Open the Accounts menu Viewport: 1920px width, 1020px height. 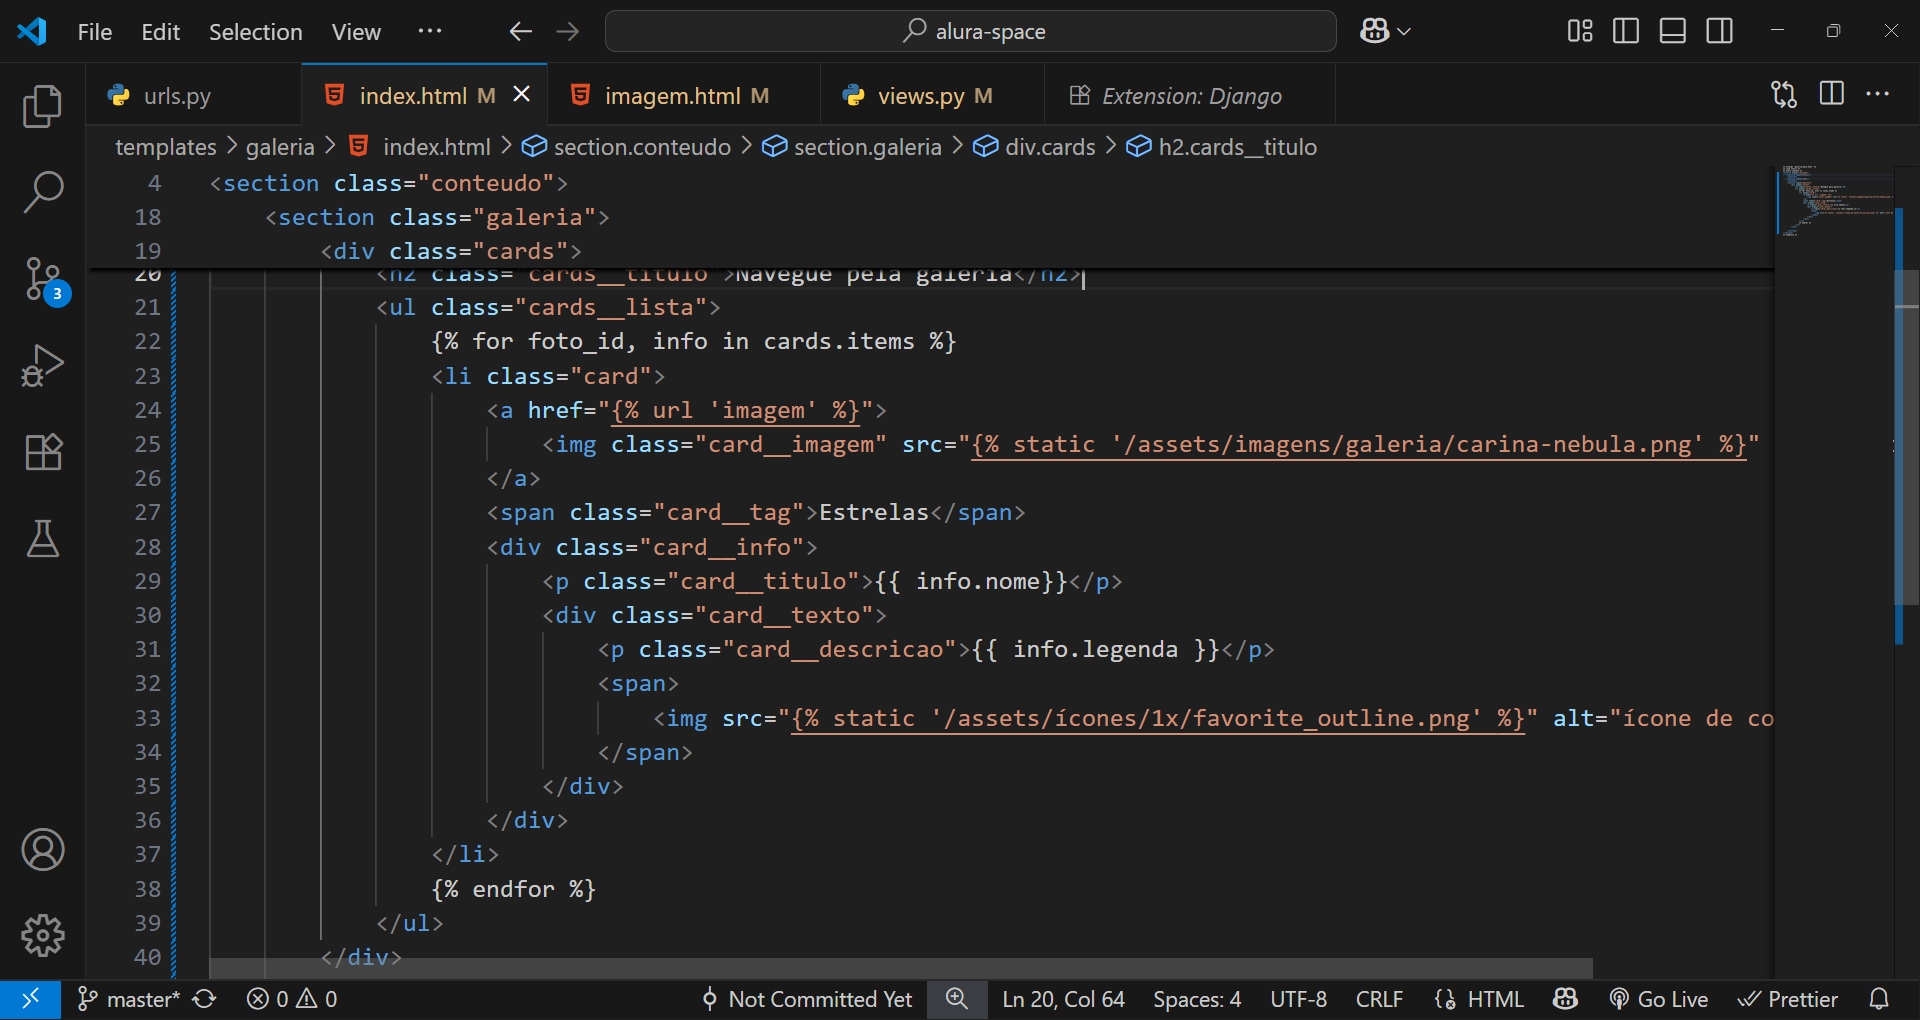click(x=42, y=850)
